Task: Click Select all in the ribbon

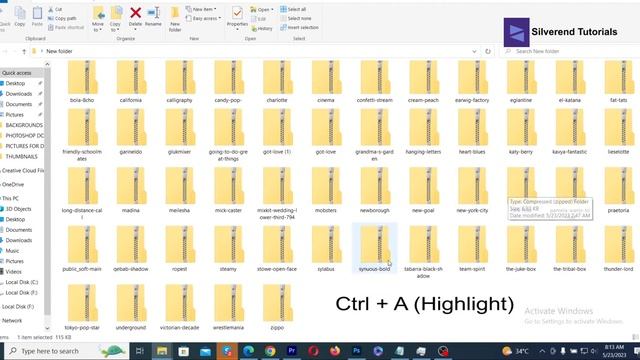Action: coord(293,9)
